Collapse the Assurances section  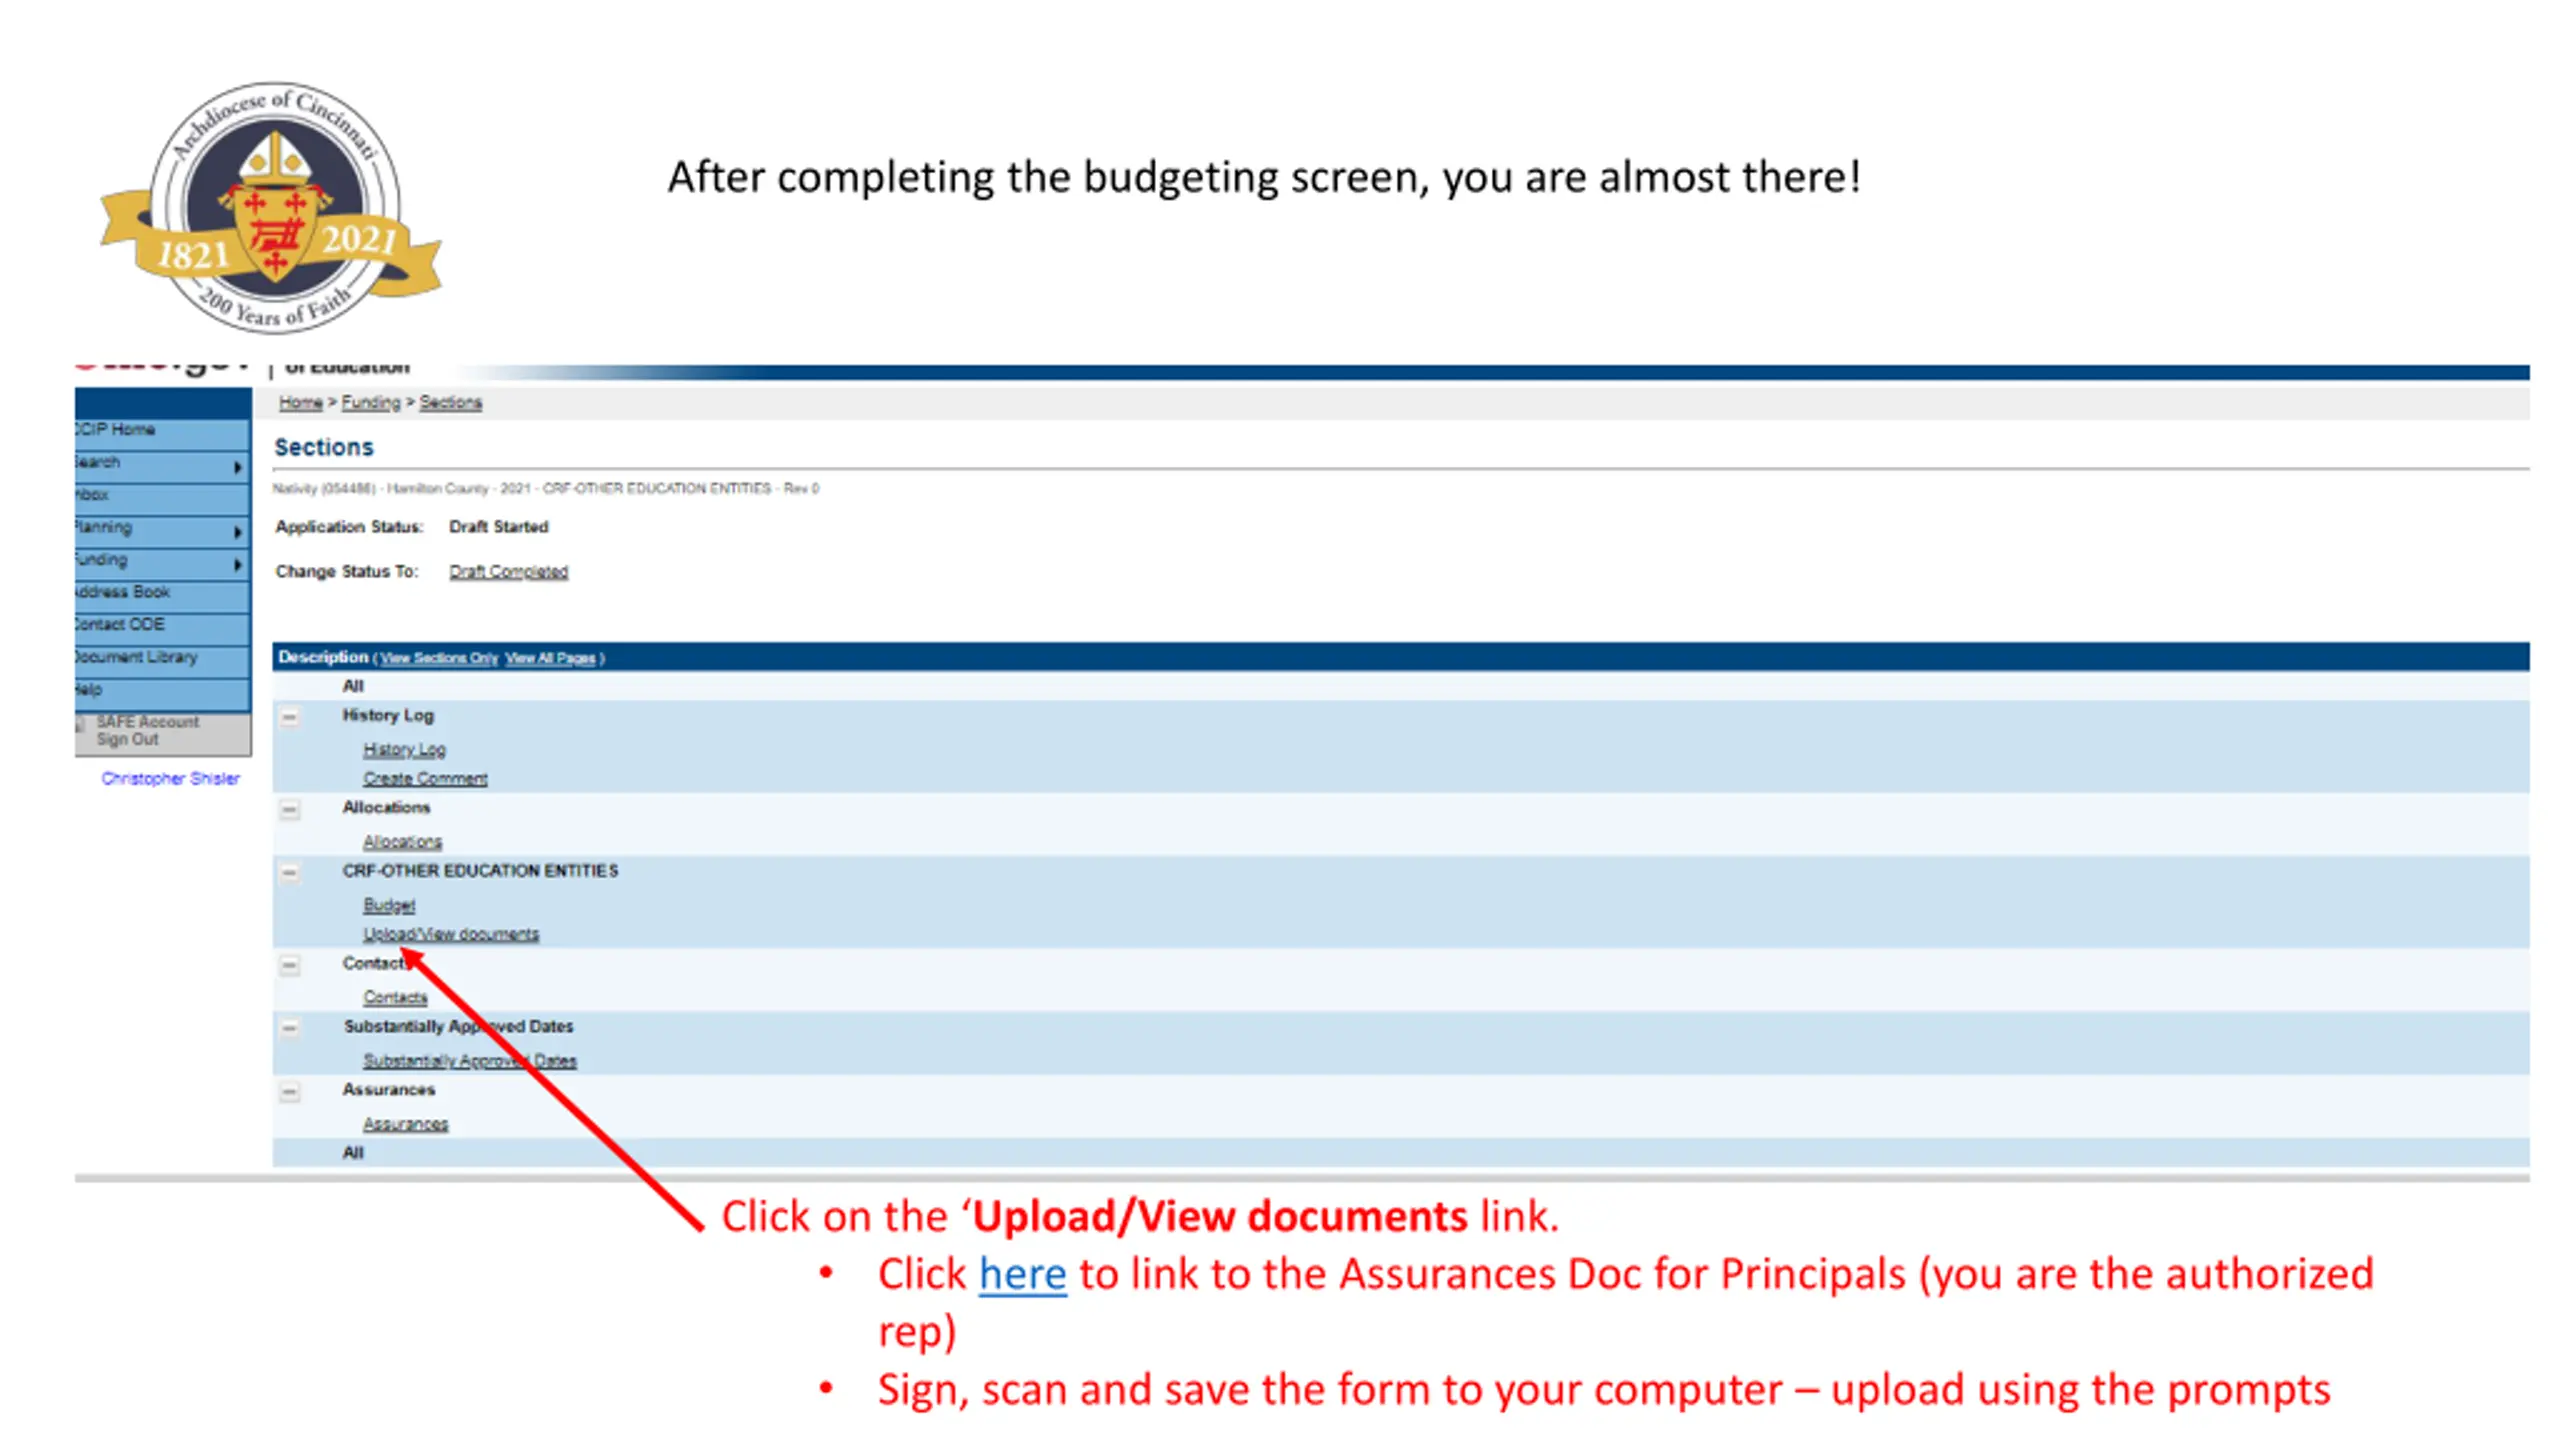[289, 1091]
